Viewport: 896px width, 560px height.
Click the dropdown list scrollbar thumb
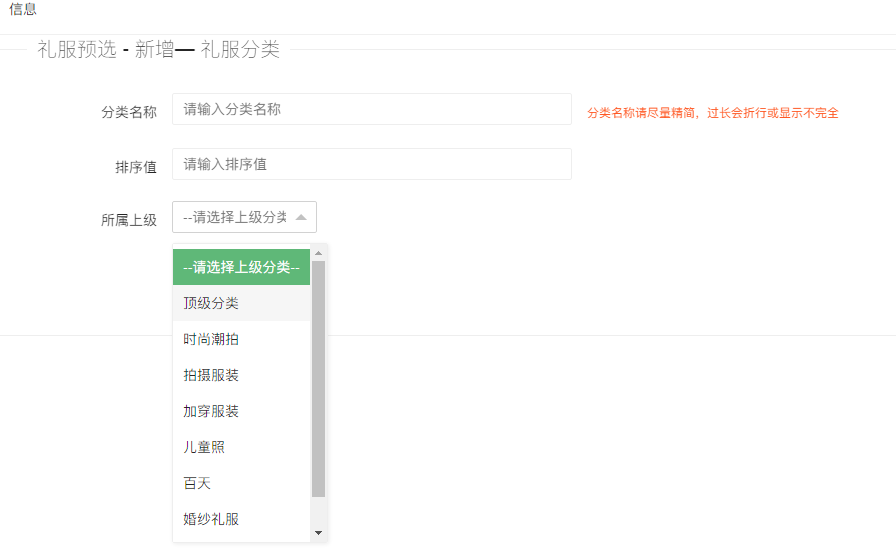pos(319,380)
